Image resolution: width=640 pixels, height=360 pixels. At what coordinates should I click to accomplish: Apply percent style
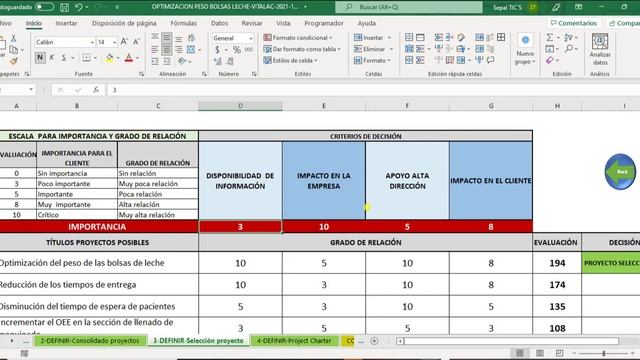pyautogui.click(x=237, y=50)
